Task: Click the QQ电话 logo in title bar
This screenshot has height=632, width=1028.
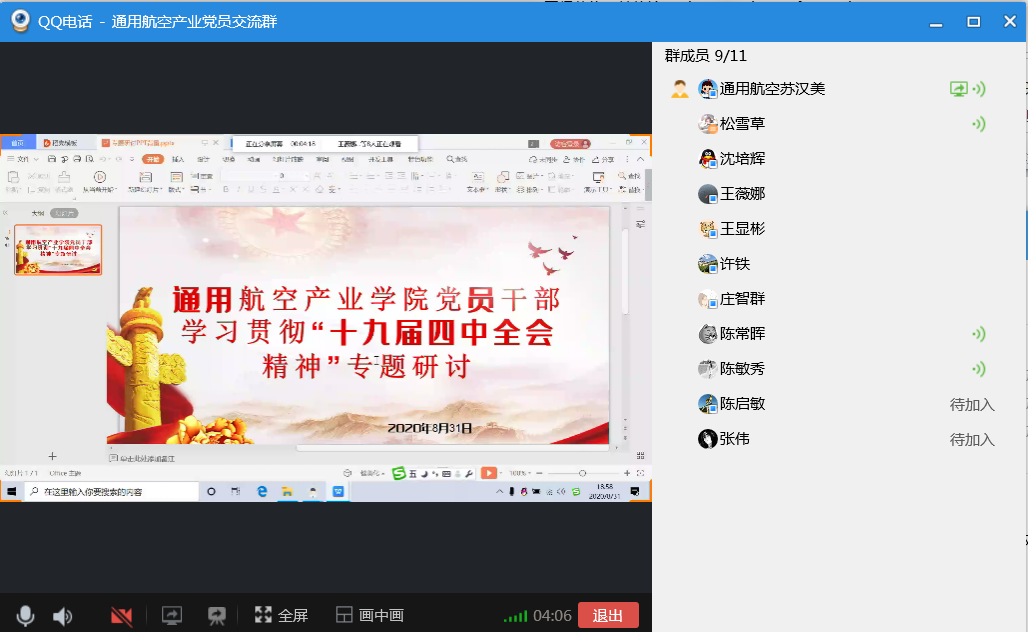Action: click(x=19, y=21)
